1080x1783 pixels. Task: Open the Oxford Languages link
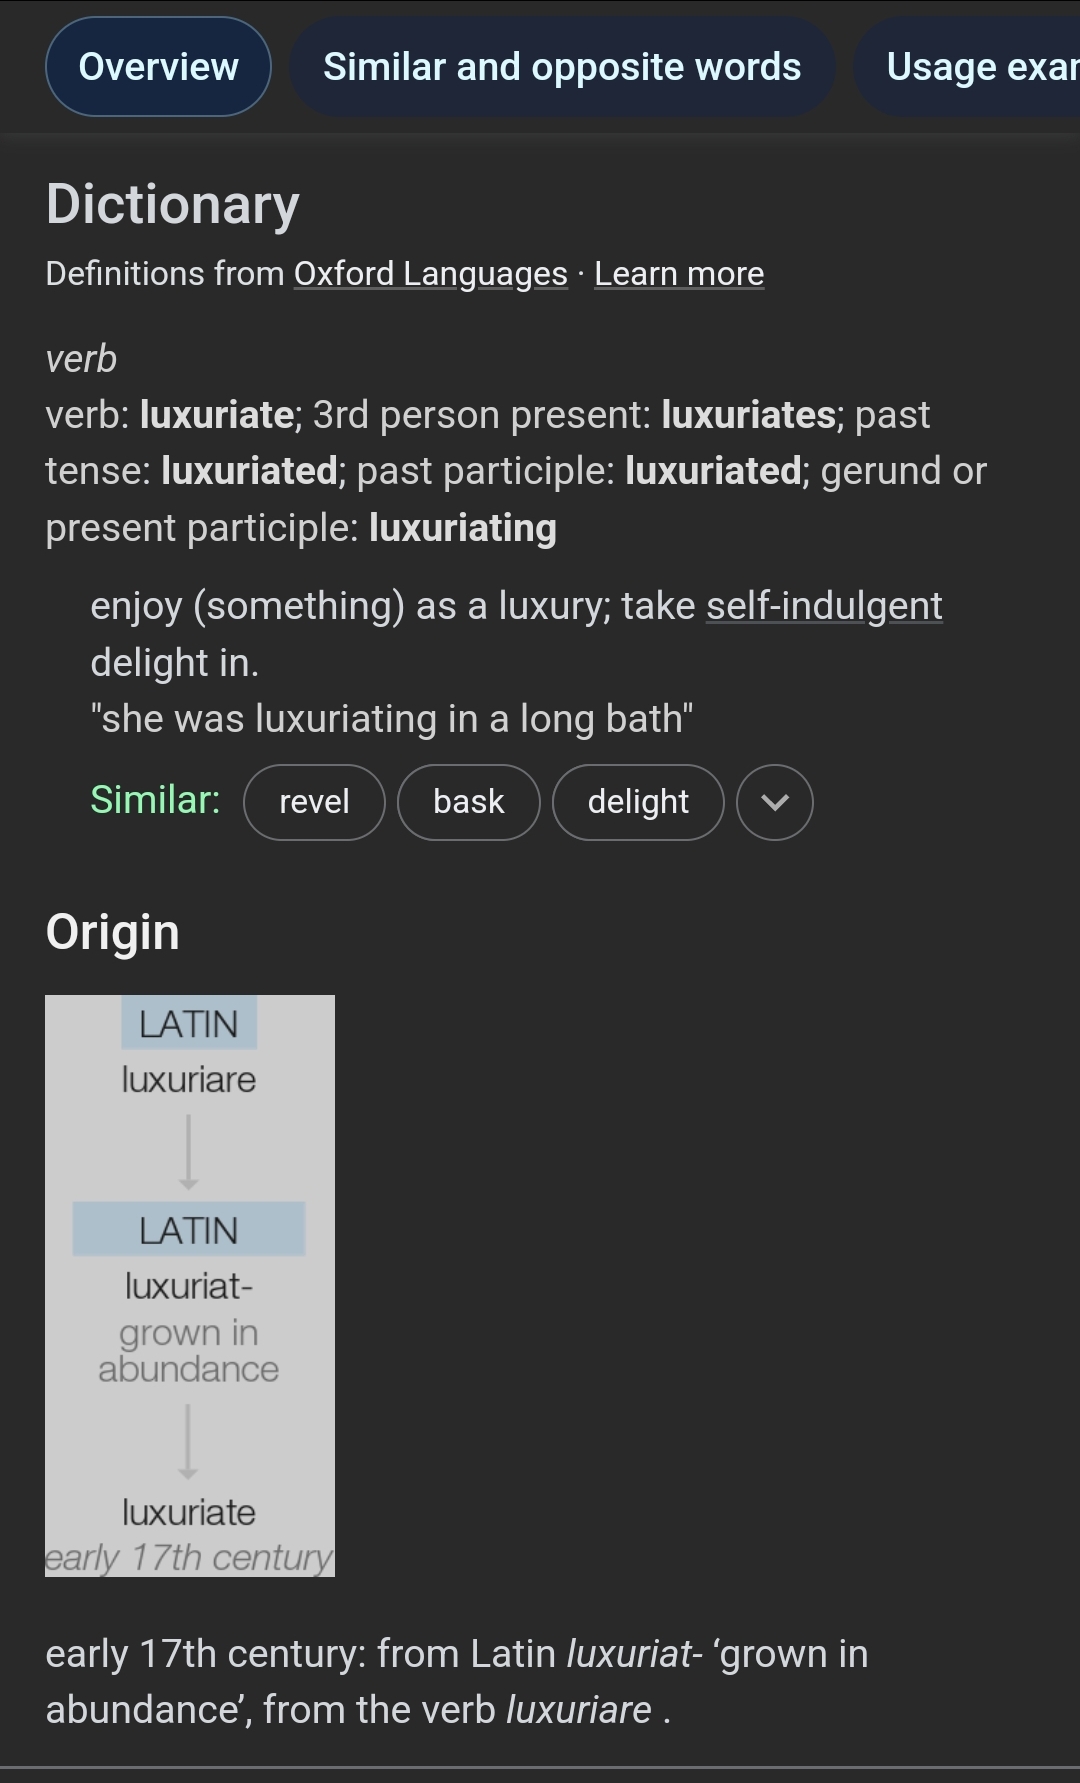point(430,274)
